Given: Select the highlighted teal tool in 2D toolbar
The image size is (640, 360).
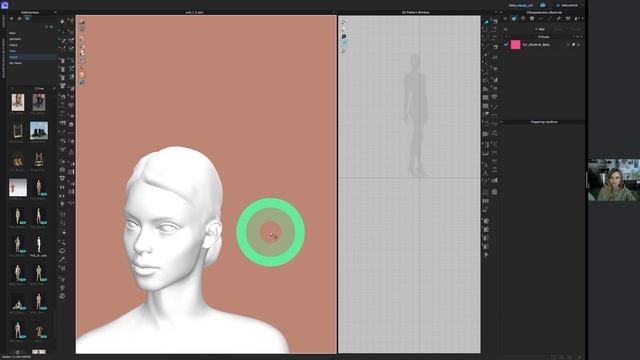Looking at the screenshot, I should click(x=486, y=21).
